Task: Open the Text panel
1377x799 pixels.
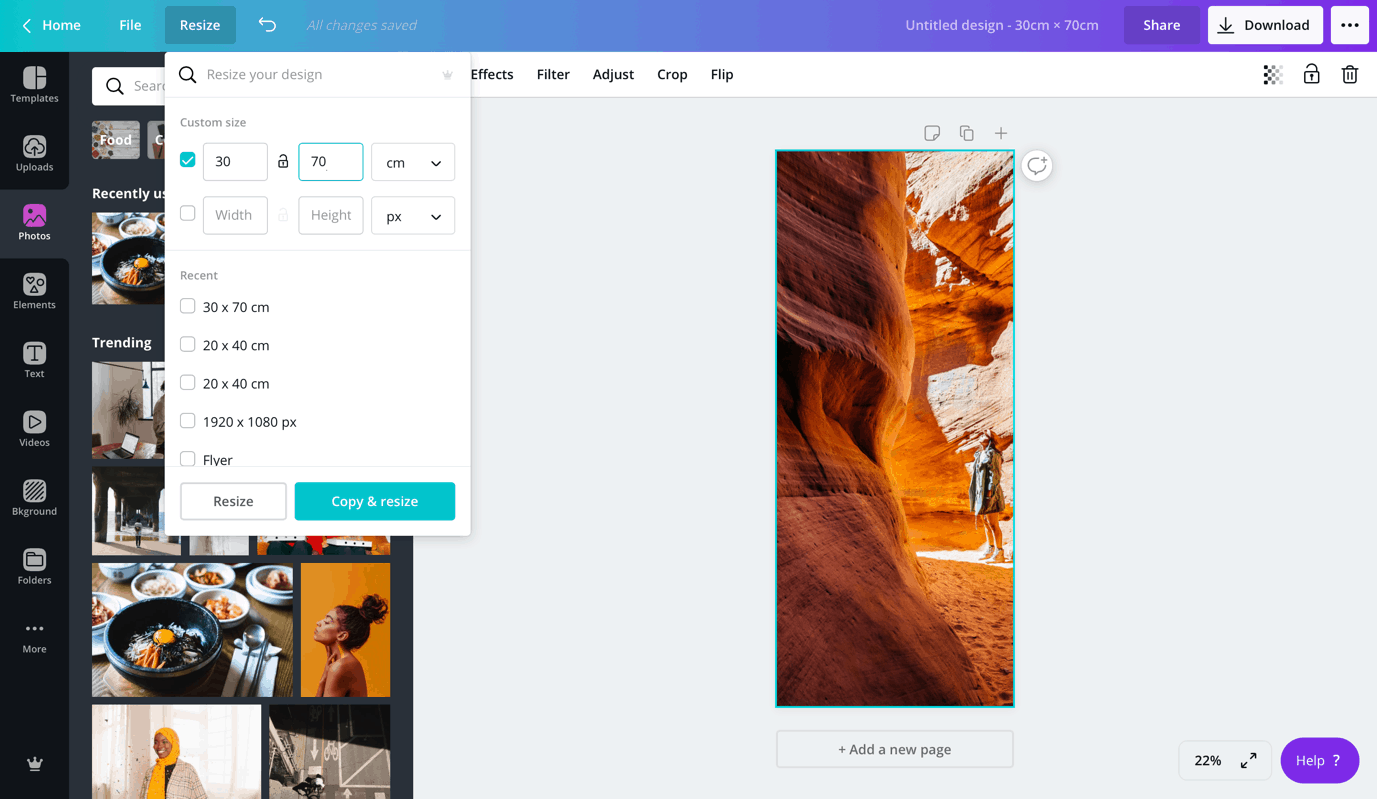Action: click(x=34, y=358)
